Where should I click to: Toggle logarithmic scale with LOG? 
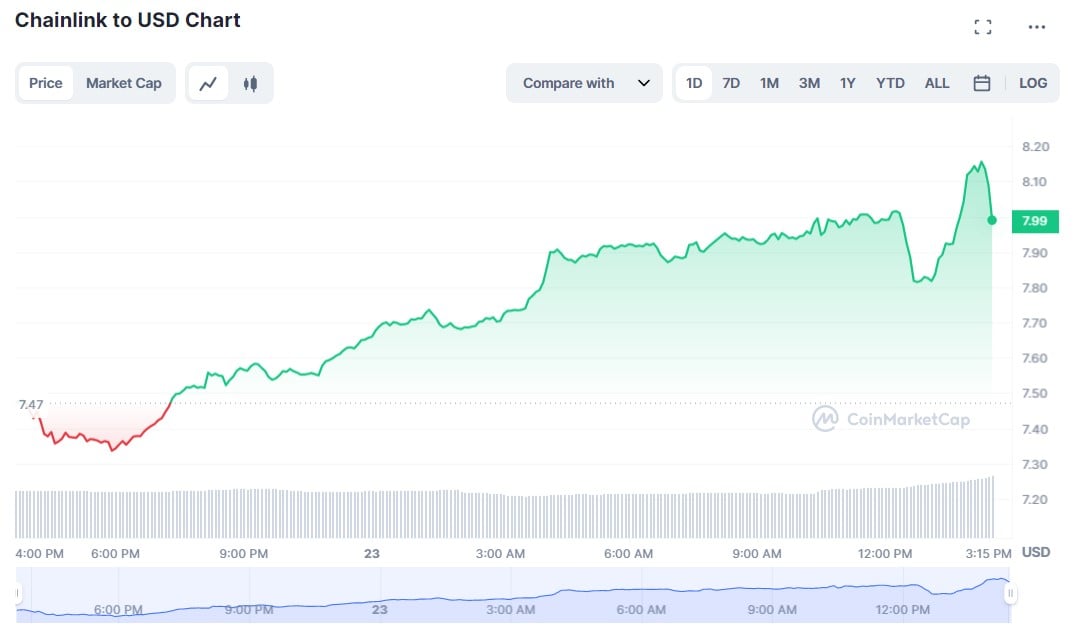(1033, 83)
